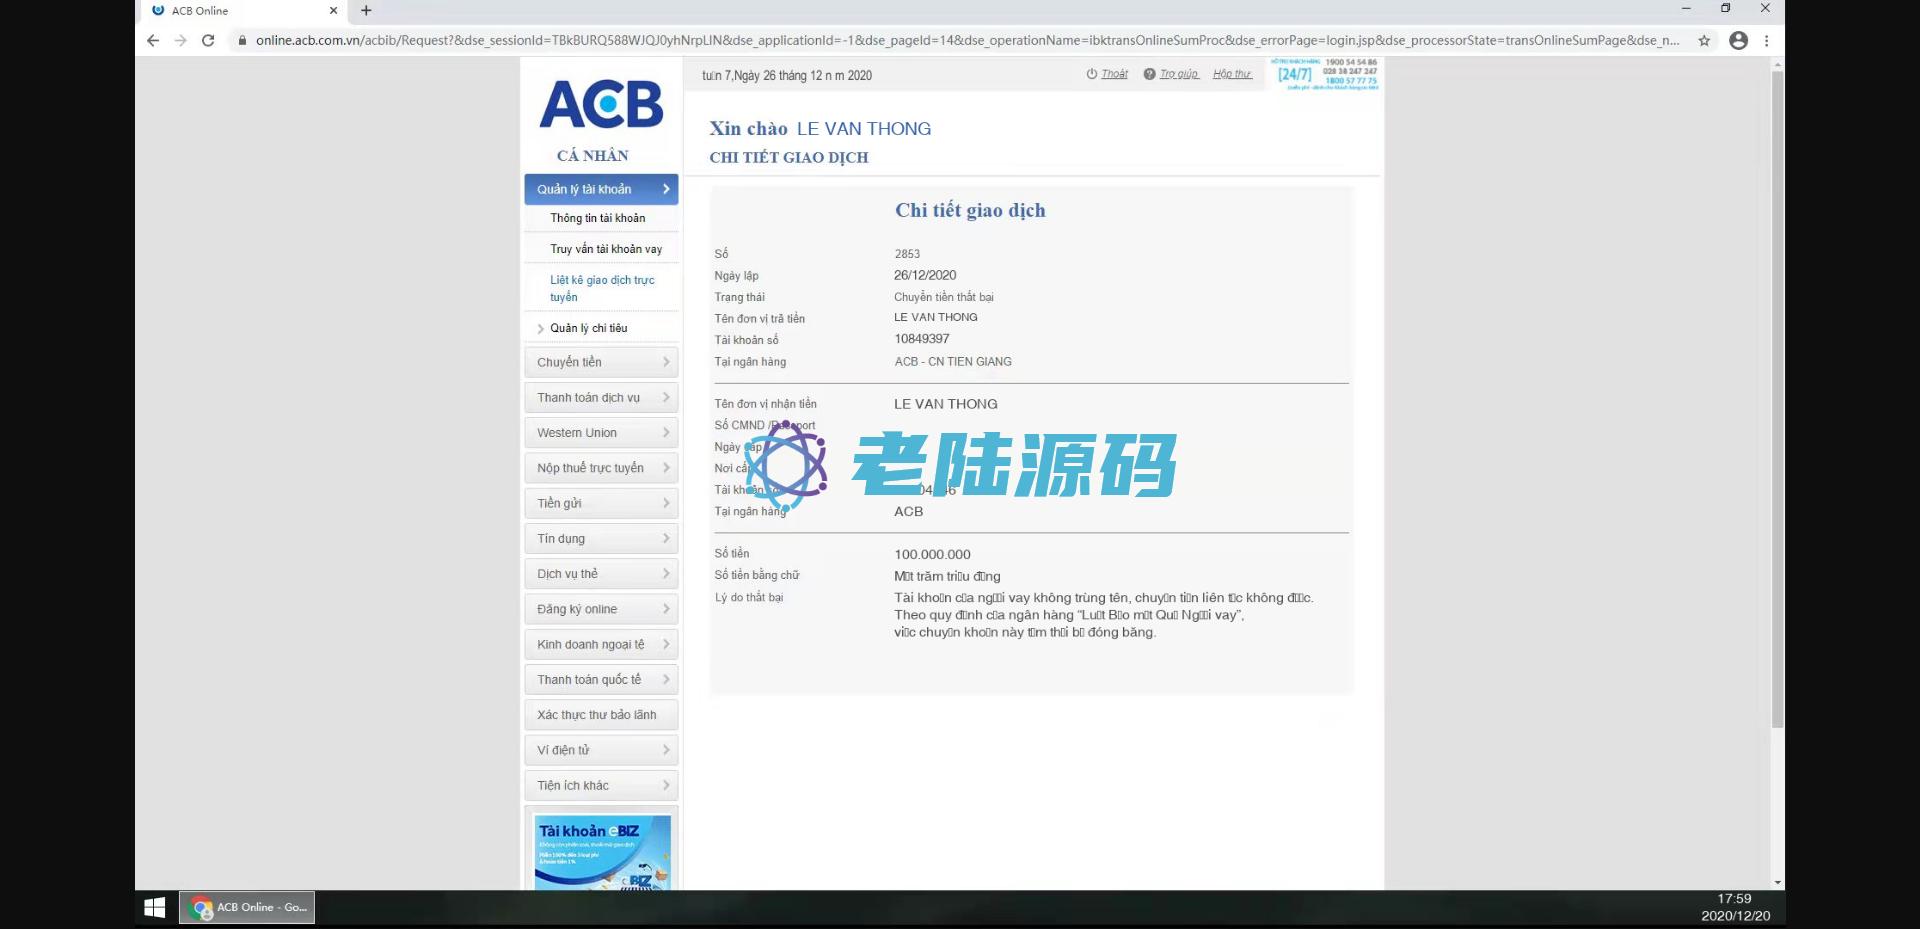
Task: Expand Thanh toán dịch vụ menu
Action: click(601, 397)
